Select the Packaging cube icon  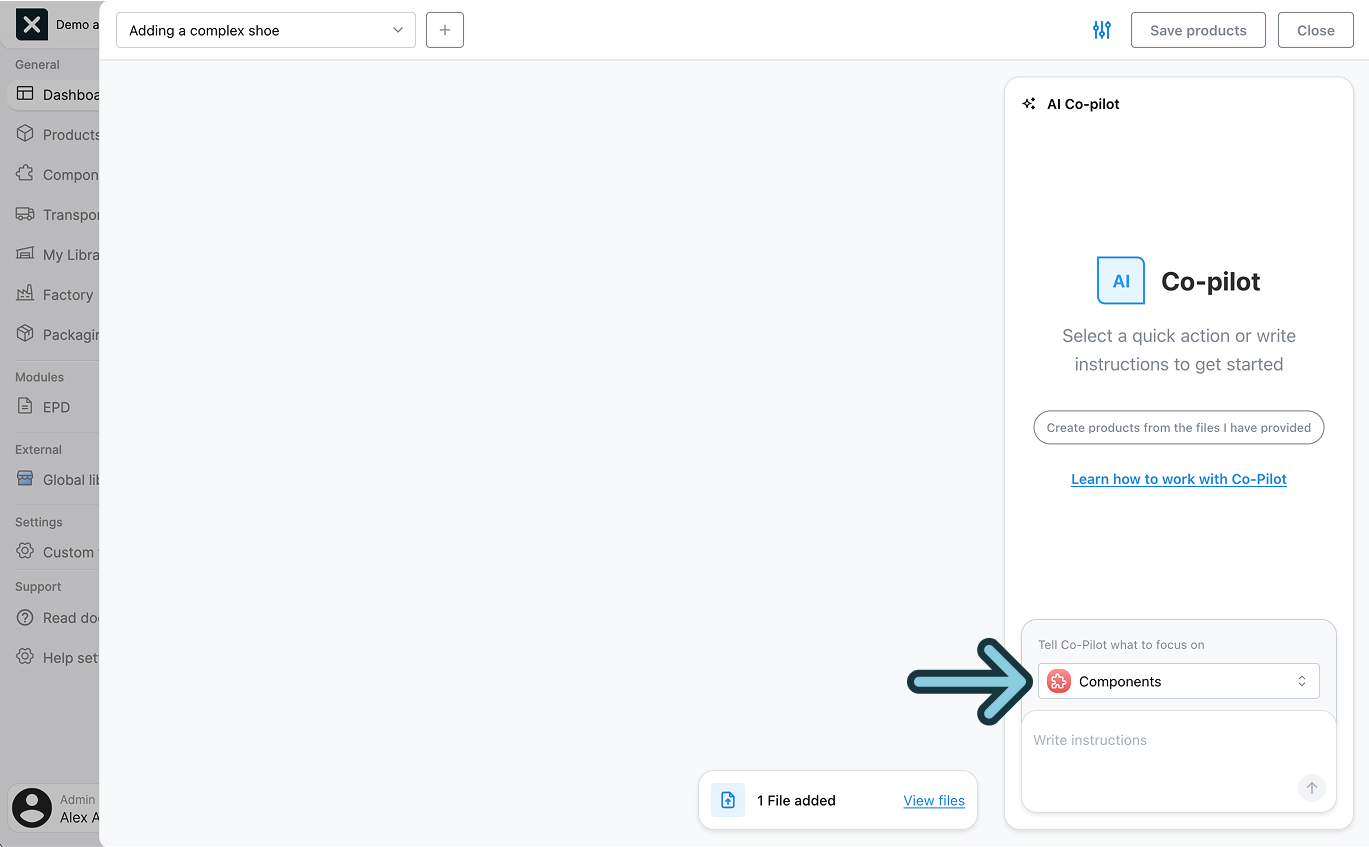coord(23,334)
